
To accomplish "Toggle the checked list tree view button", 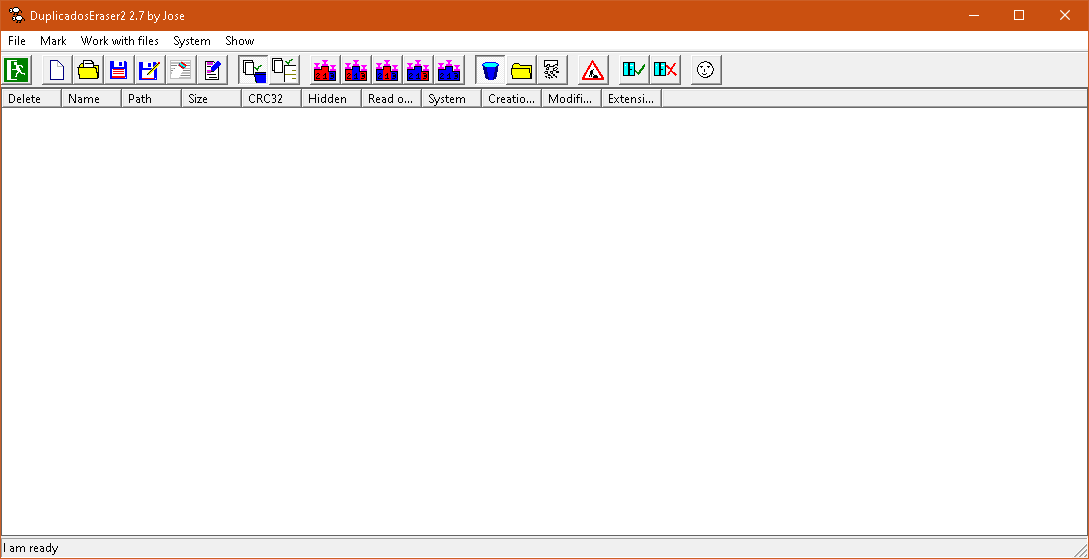I will [x=285, y=70].
